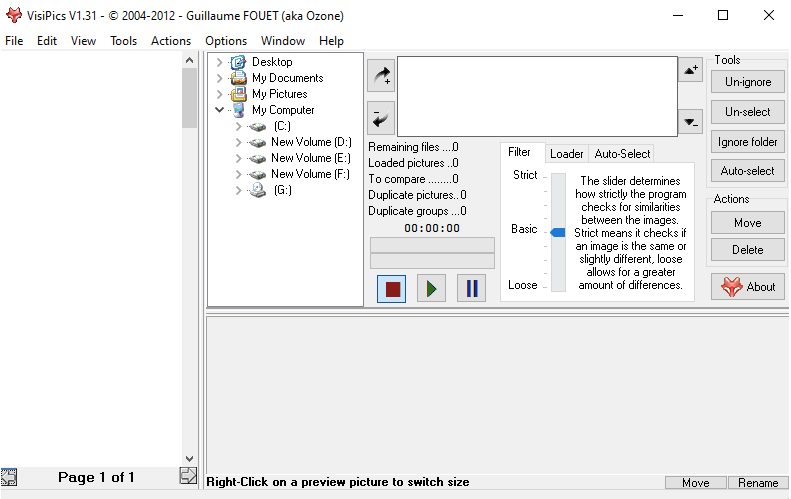Open the View menu

pos(83,41)
